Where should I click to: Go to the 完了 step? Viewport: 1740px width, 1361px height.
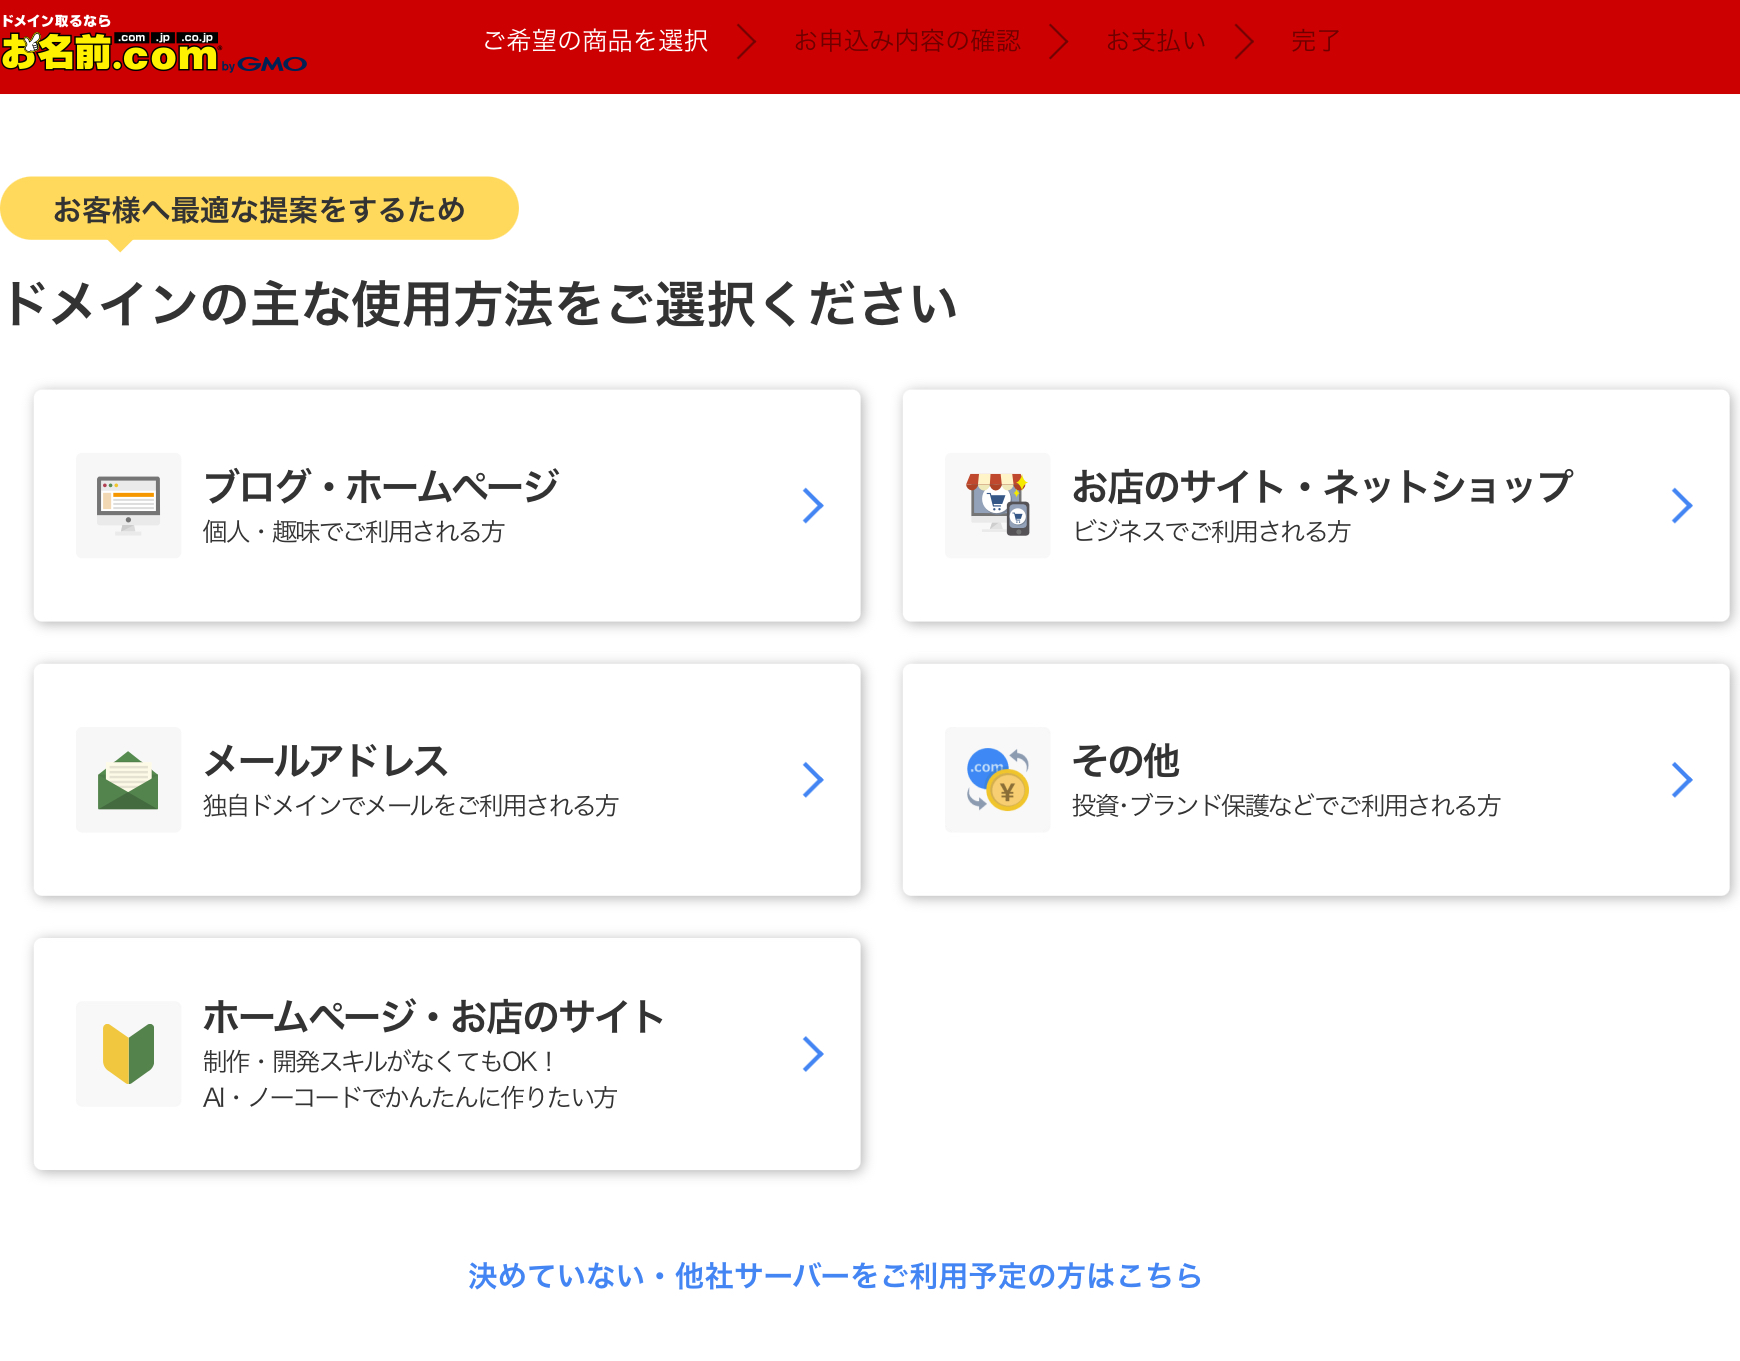click(1315, 41)
